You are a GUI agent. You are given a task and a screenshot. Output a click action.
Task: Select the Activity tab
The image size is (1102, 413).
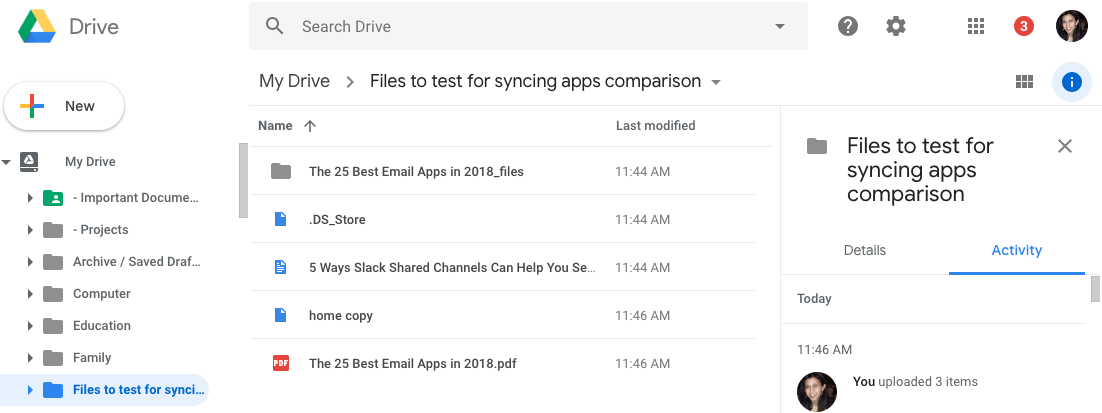1017,250
